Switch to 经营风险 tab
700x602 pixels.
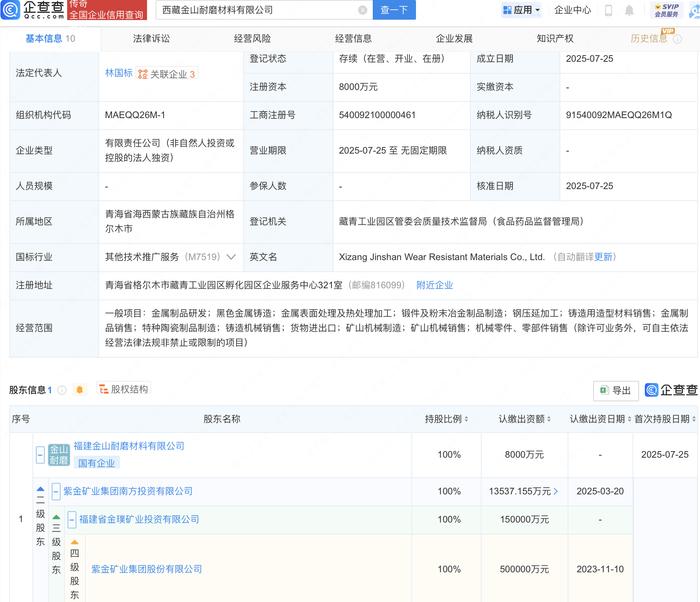[x=252, y=38]
